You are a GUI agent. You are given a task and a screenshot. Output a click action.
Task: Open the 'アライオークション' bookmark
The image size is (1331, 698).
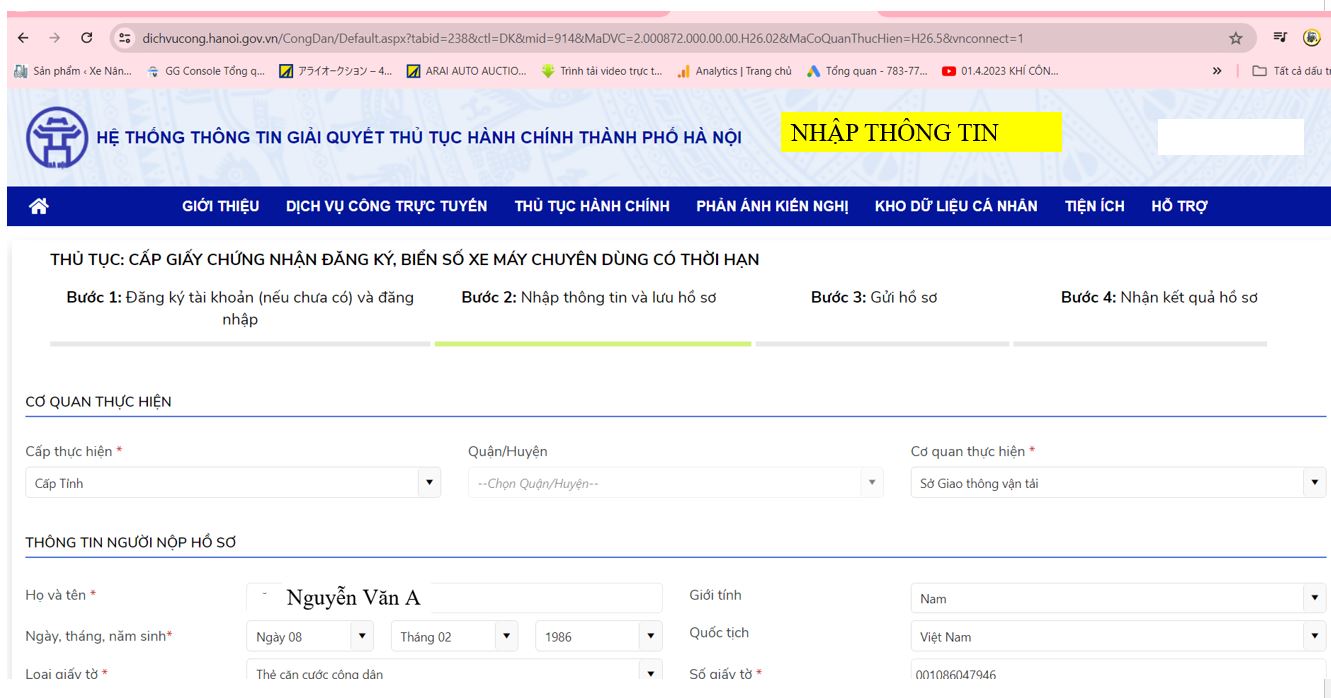pos(336,71)
